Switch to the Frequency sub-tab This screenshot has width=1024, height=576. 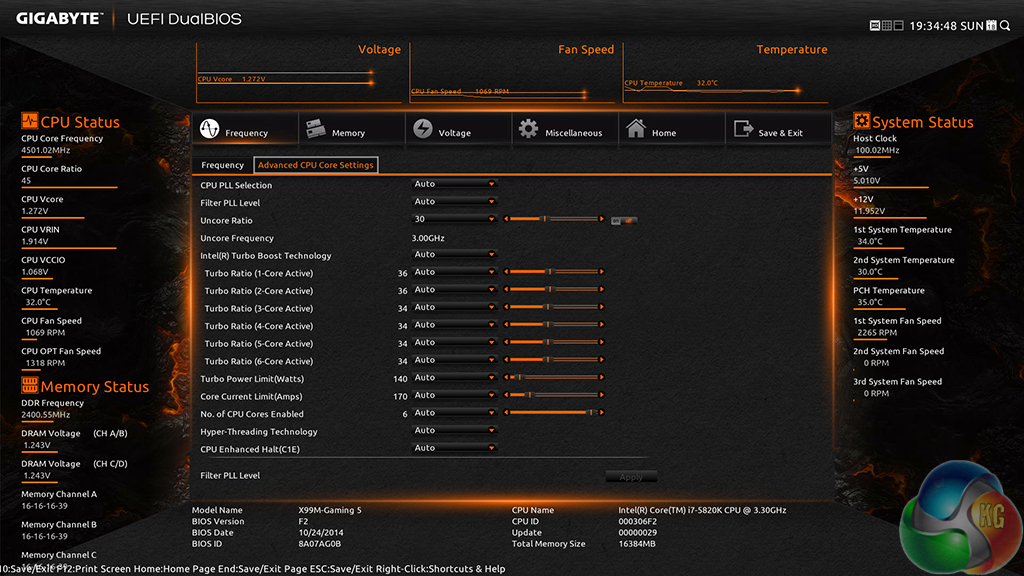pyautogui.click(x=222, y=165)
